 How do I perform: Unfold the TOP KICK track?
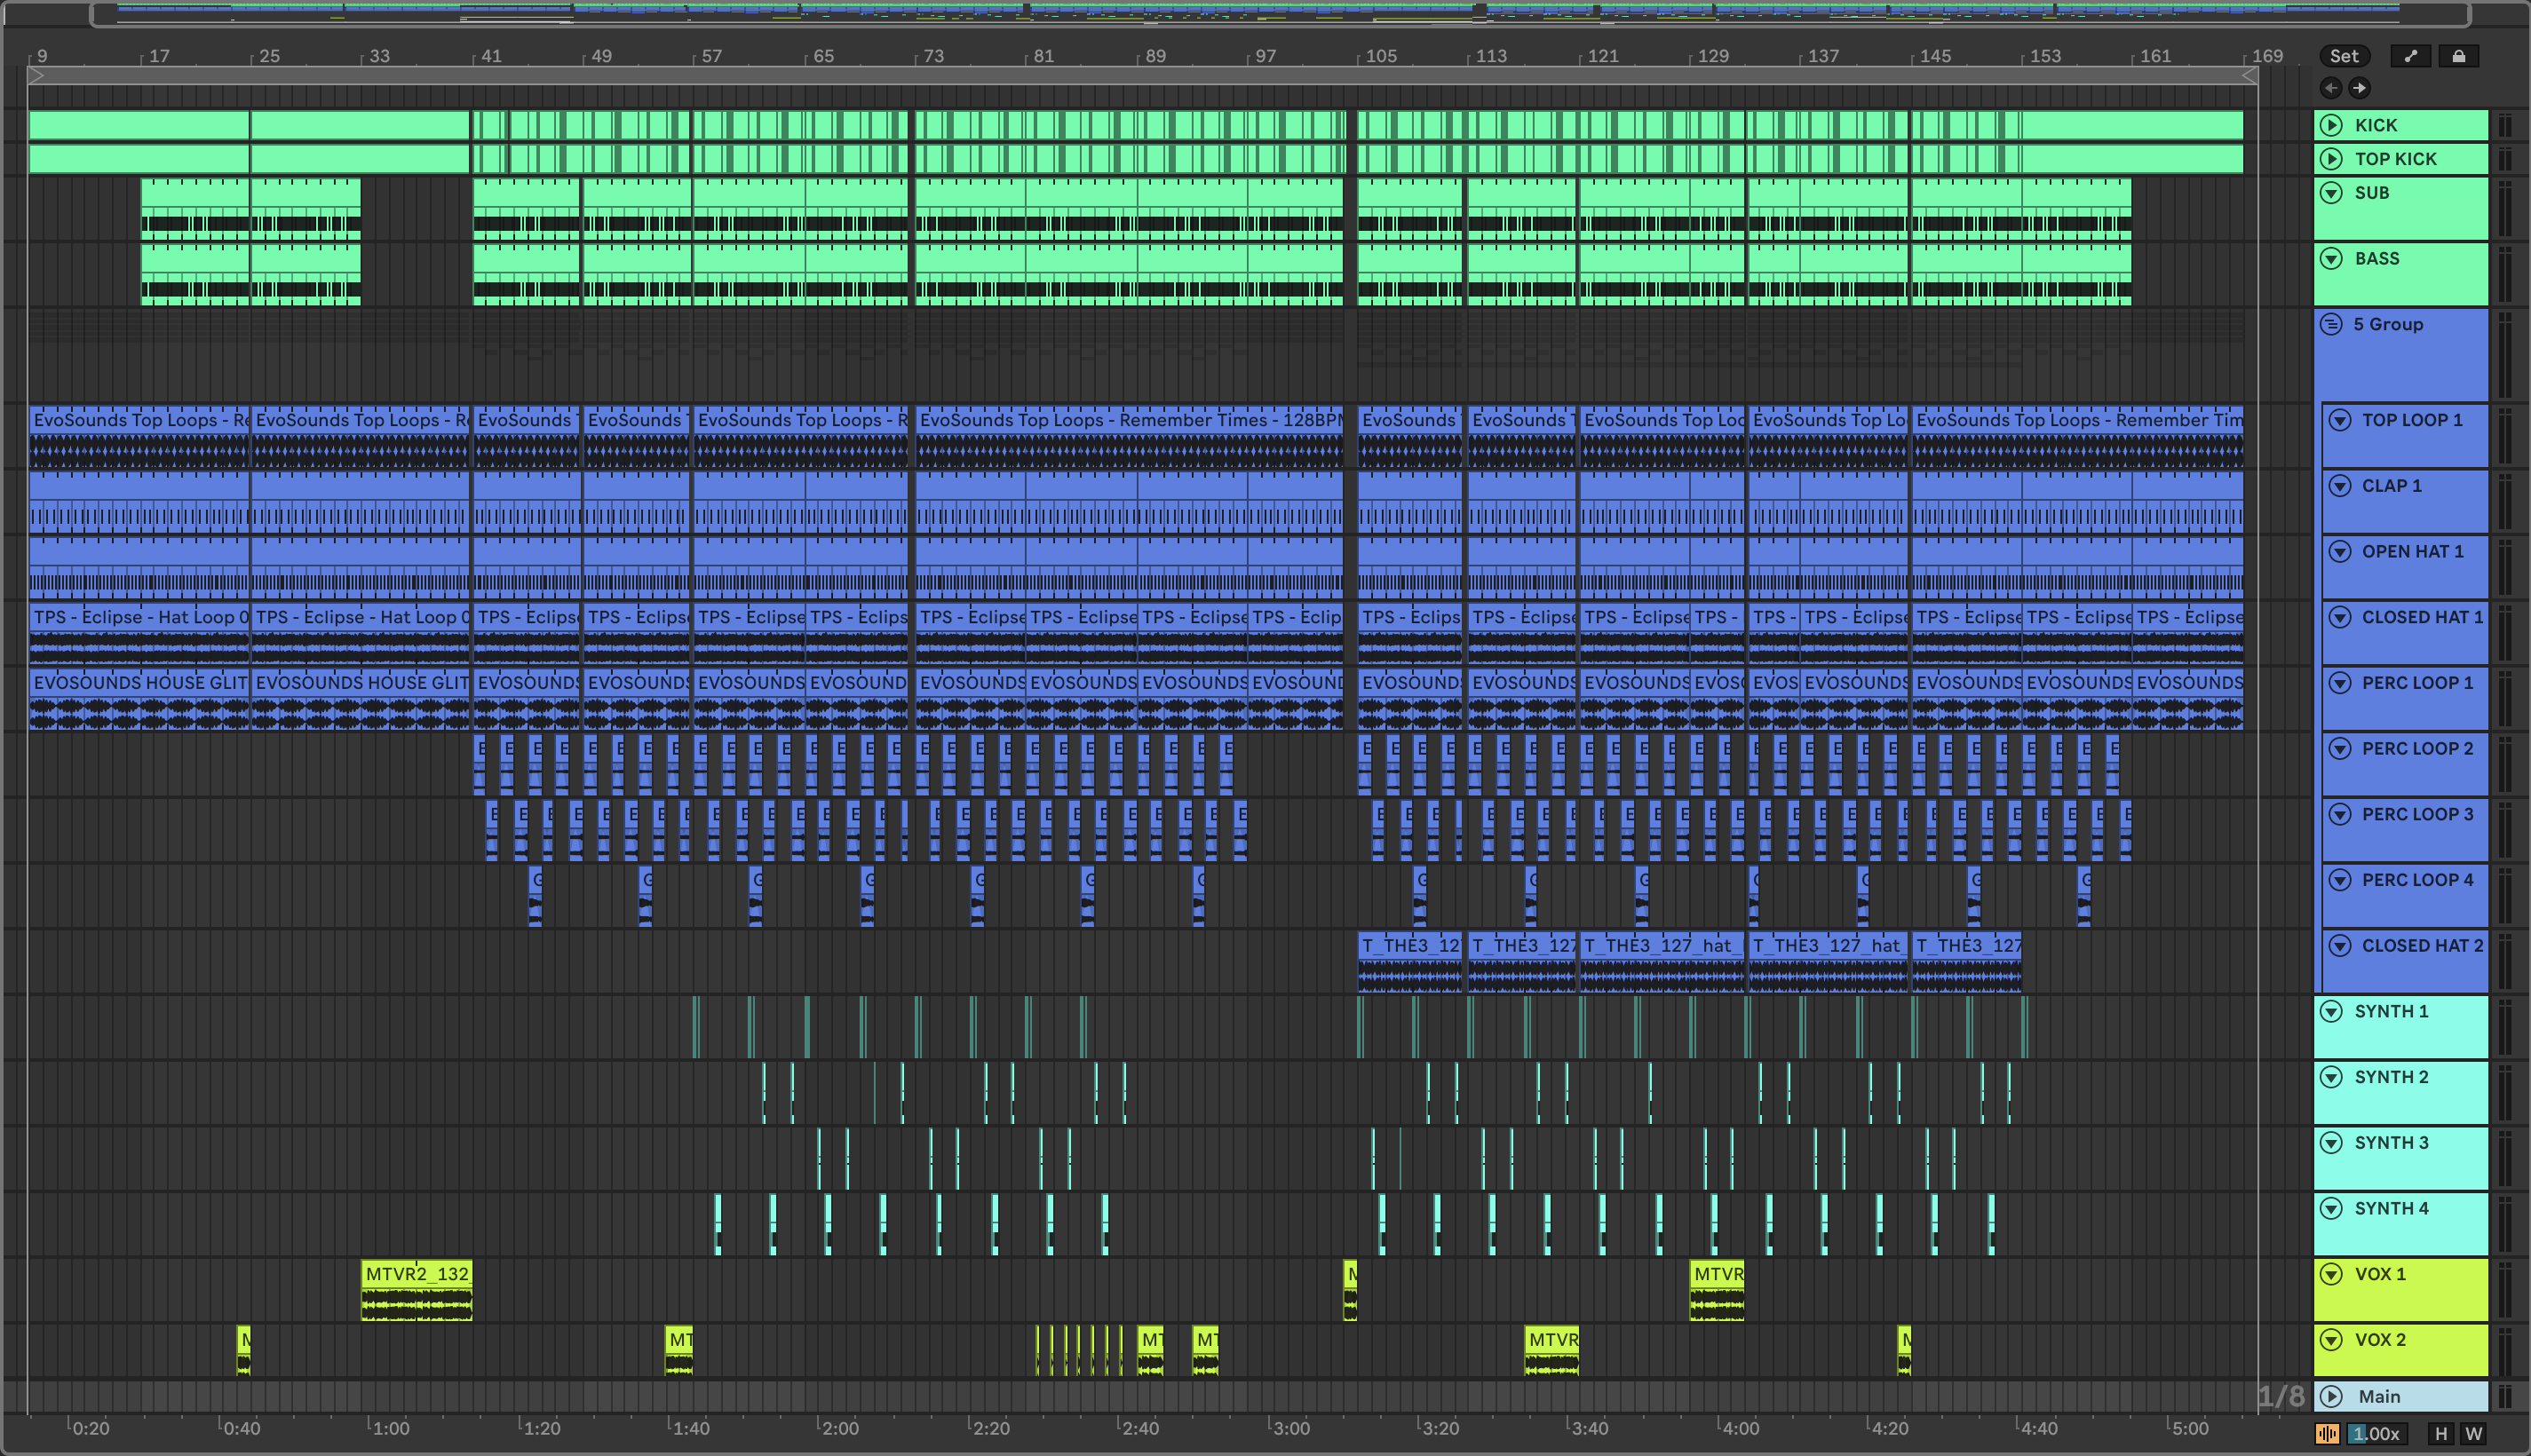click(x=2331, y=159)
